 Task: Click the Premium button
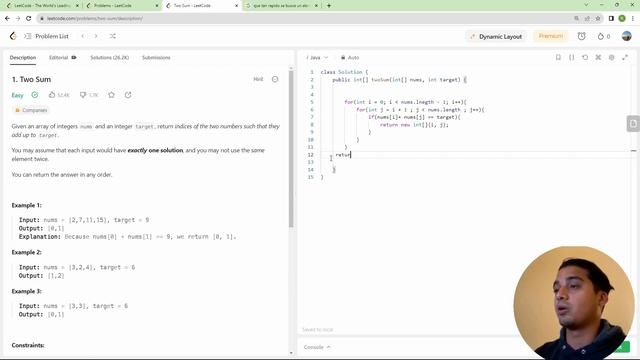pyautogui.click(x=551, y=36)
